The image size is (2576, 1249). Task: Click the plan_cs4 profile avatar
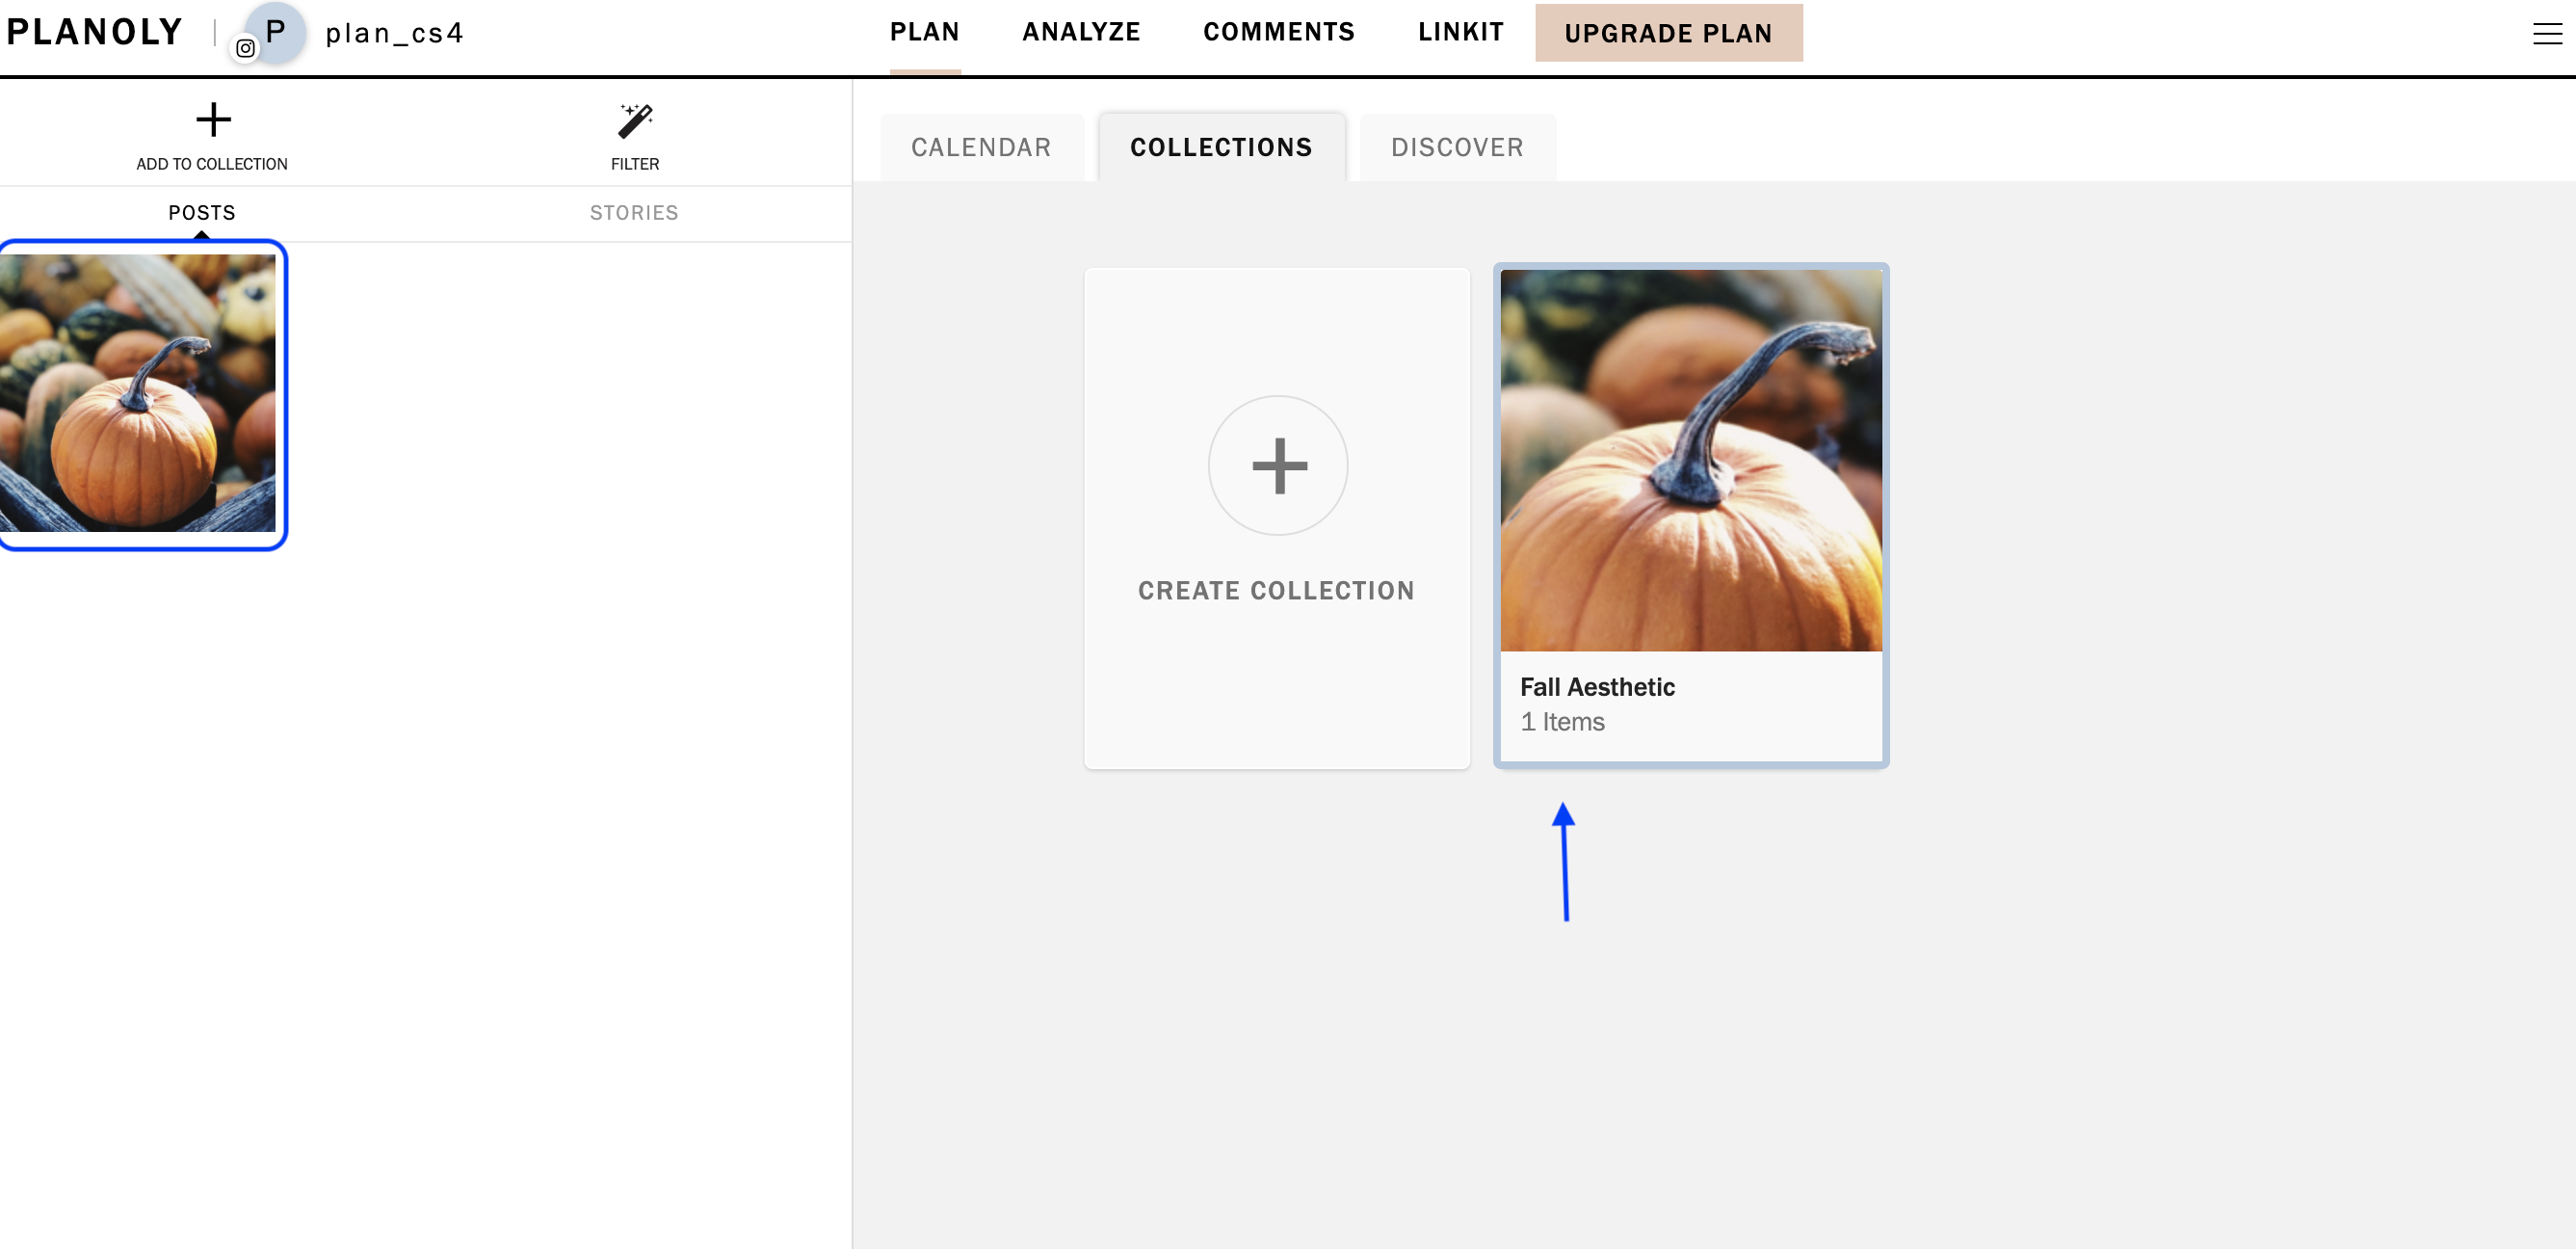[x=276, y=32]
